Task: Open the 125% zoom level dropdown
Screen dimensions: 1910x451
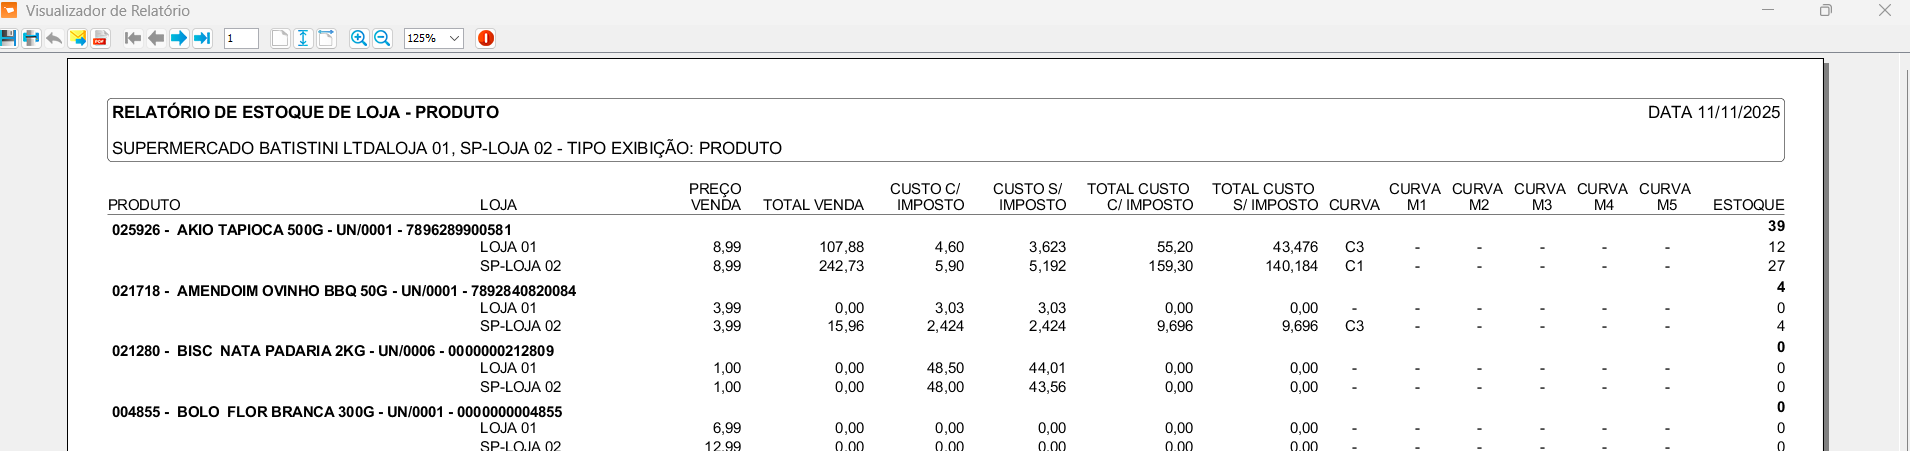Action: (x=454, y=38)
